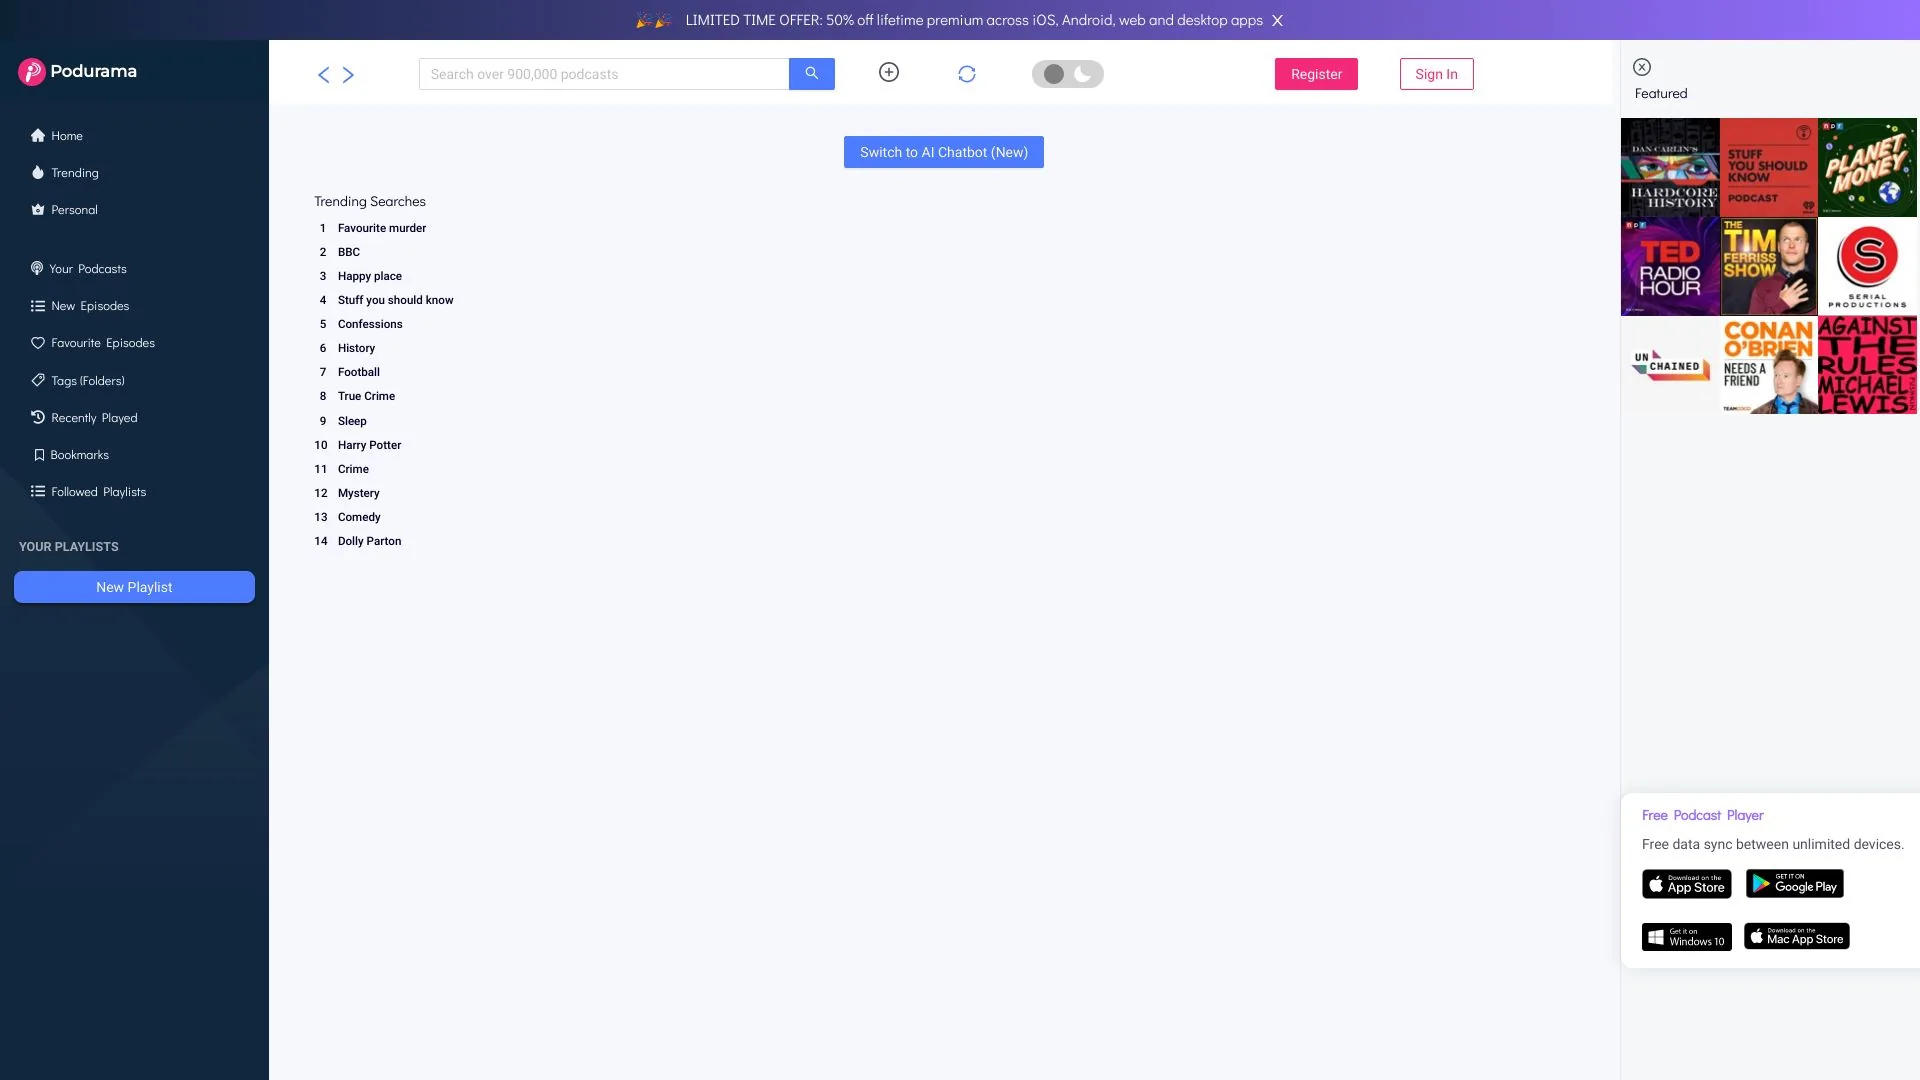Viewport: 1920px width, 1080px height.
Task: Open Stuff You Should Know thumbnail
Action: [x=1769, y=167]
